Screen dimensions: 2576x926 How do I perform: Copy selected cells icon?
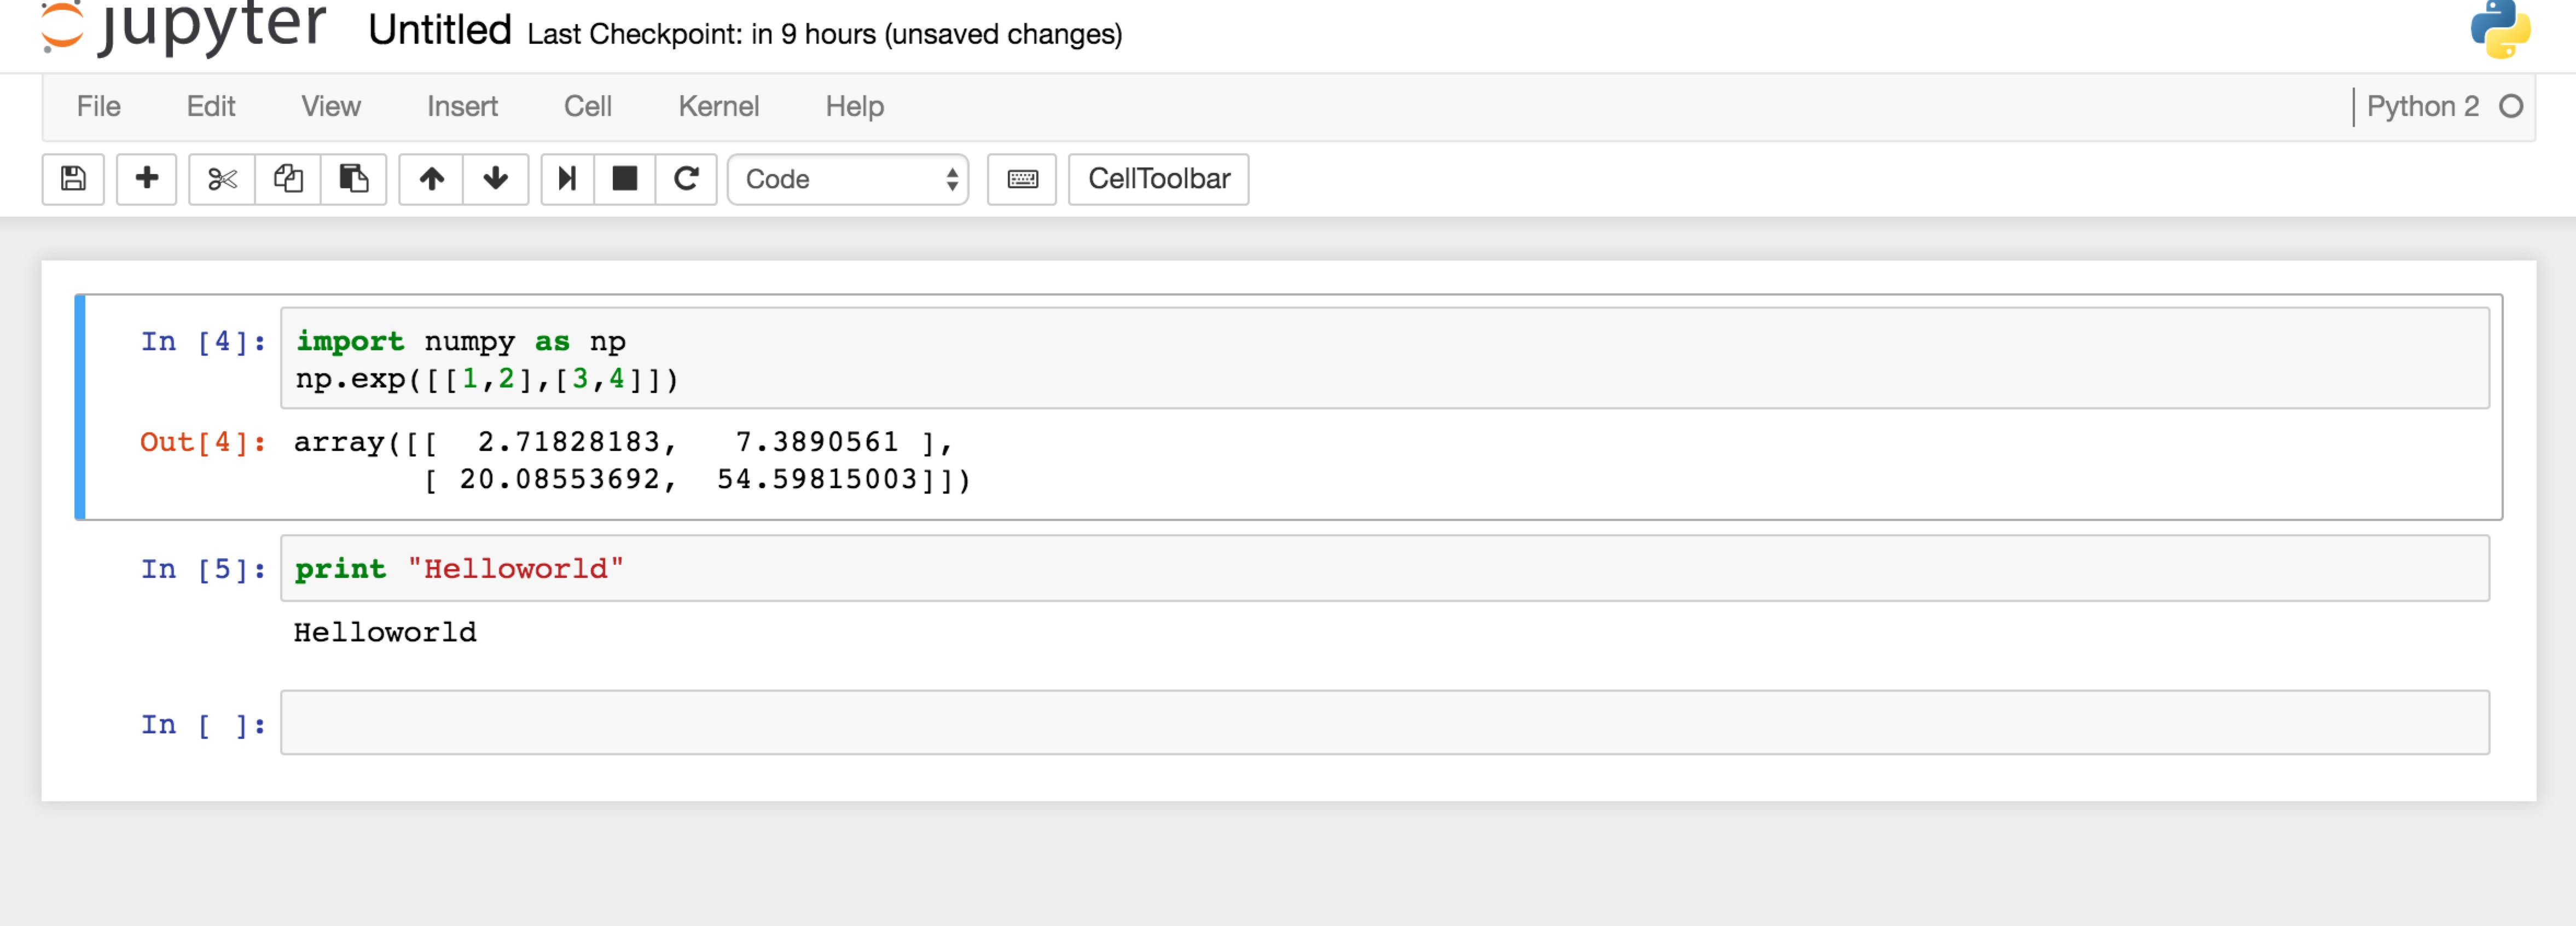(288, 179)
